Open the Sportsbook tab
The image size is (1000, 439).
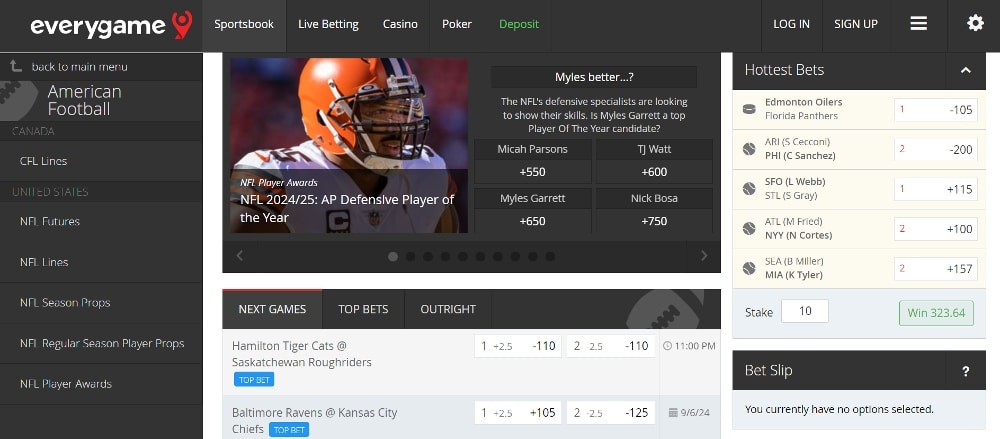244,24
